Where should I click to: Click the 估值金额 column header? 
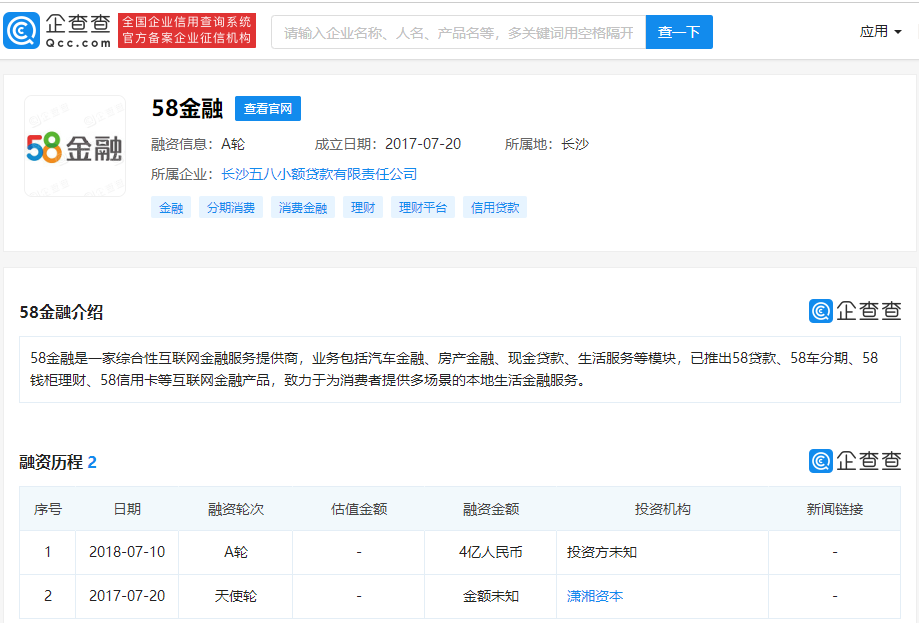click(x=359, y=509)
